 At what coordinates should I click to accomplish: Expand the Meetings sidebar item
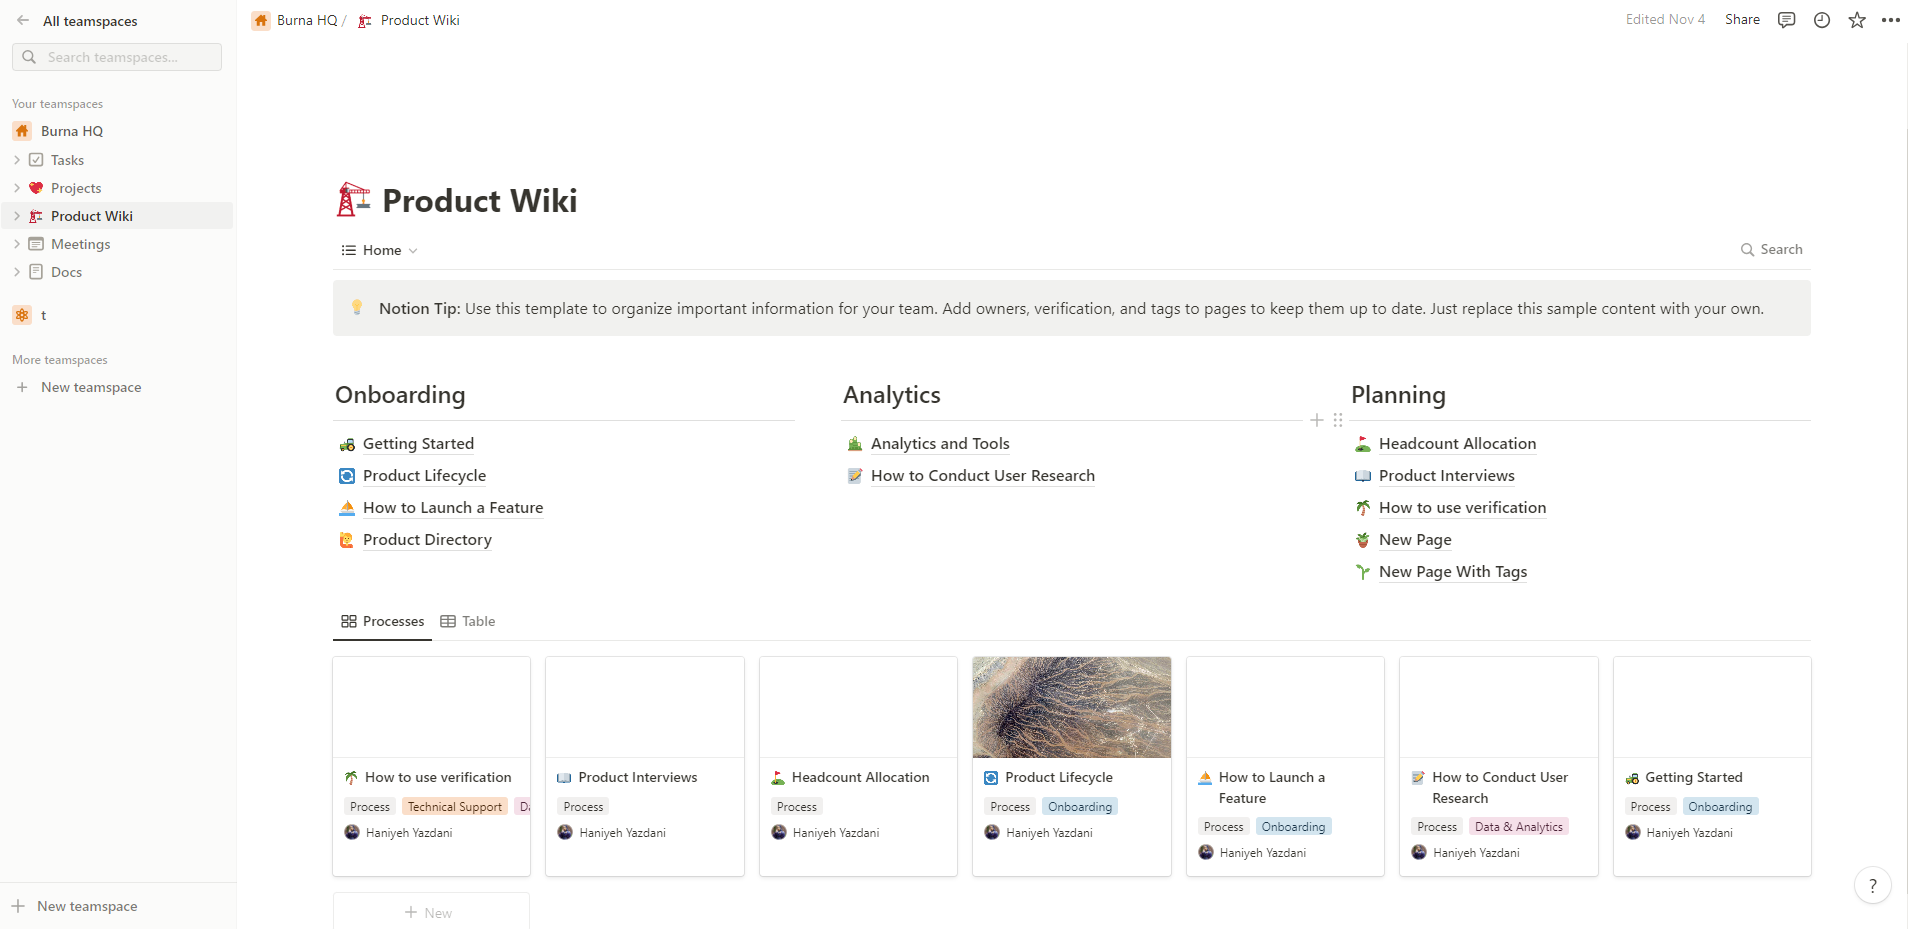tap(17, 244)
